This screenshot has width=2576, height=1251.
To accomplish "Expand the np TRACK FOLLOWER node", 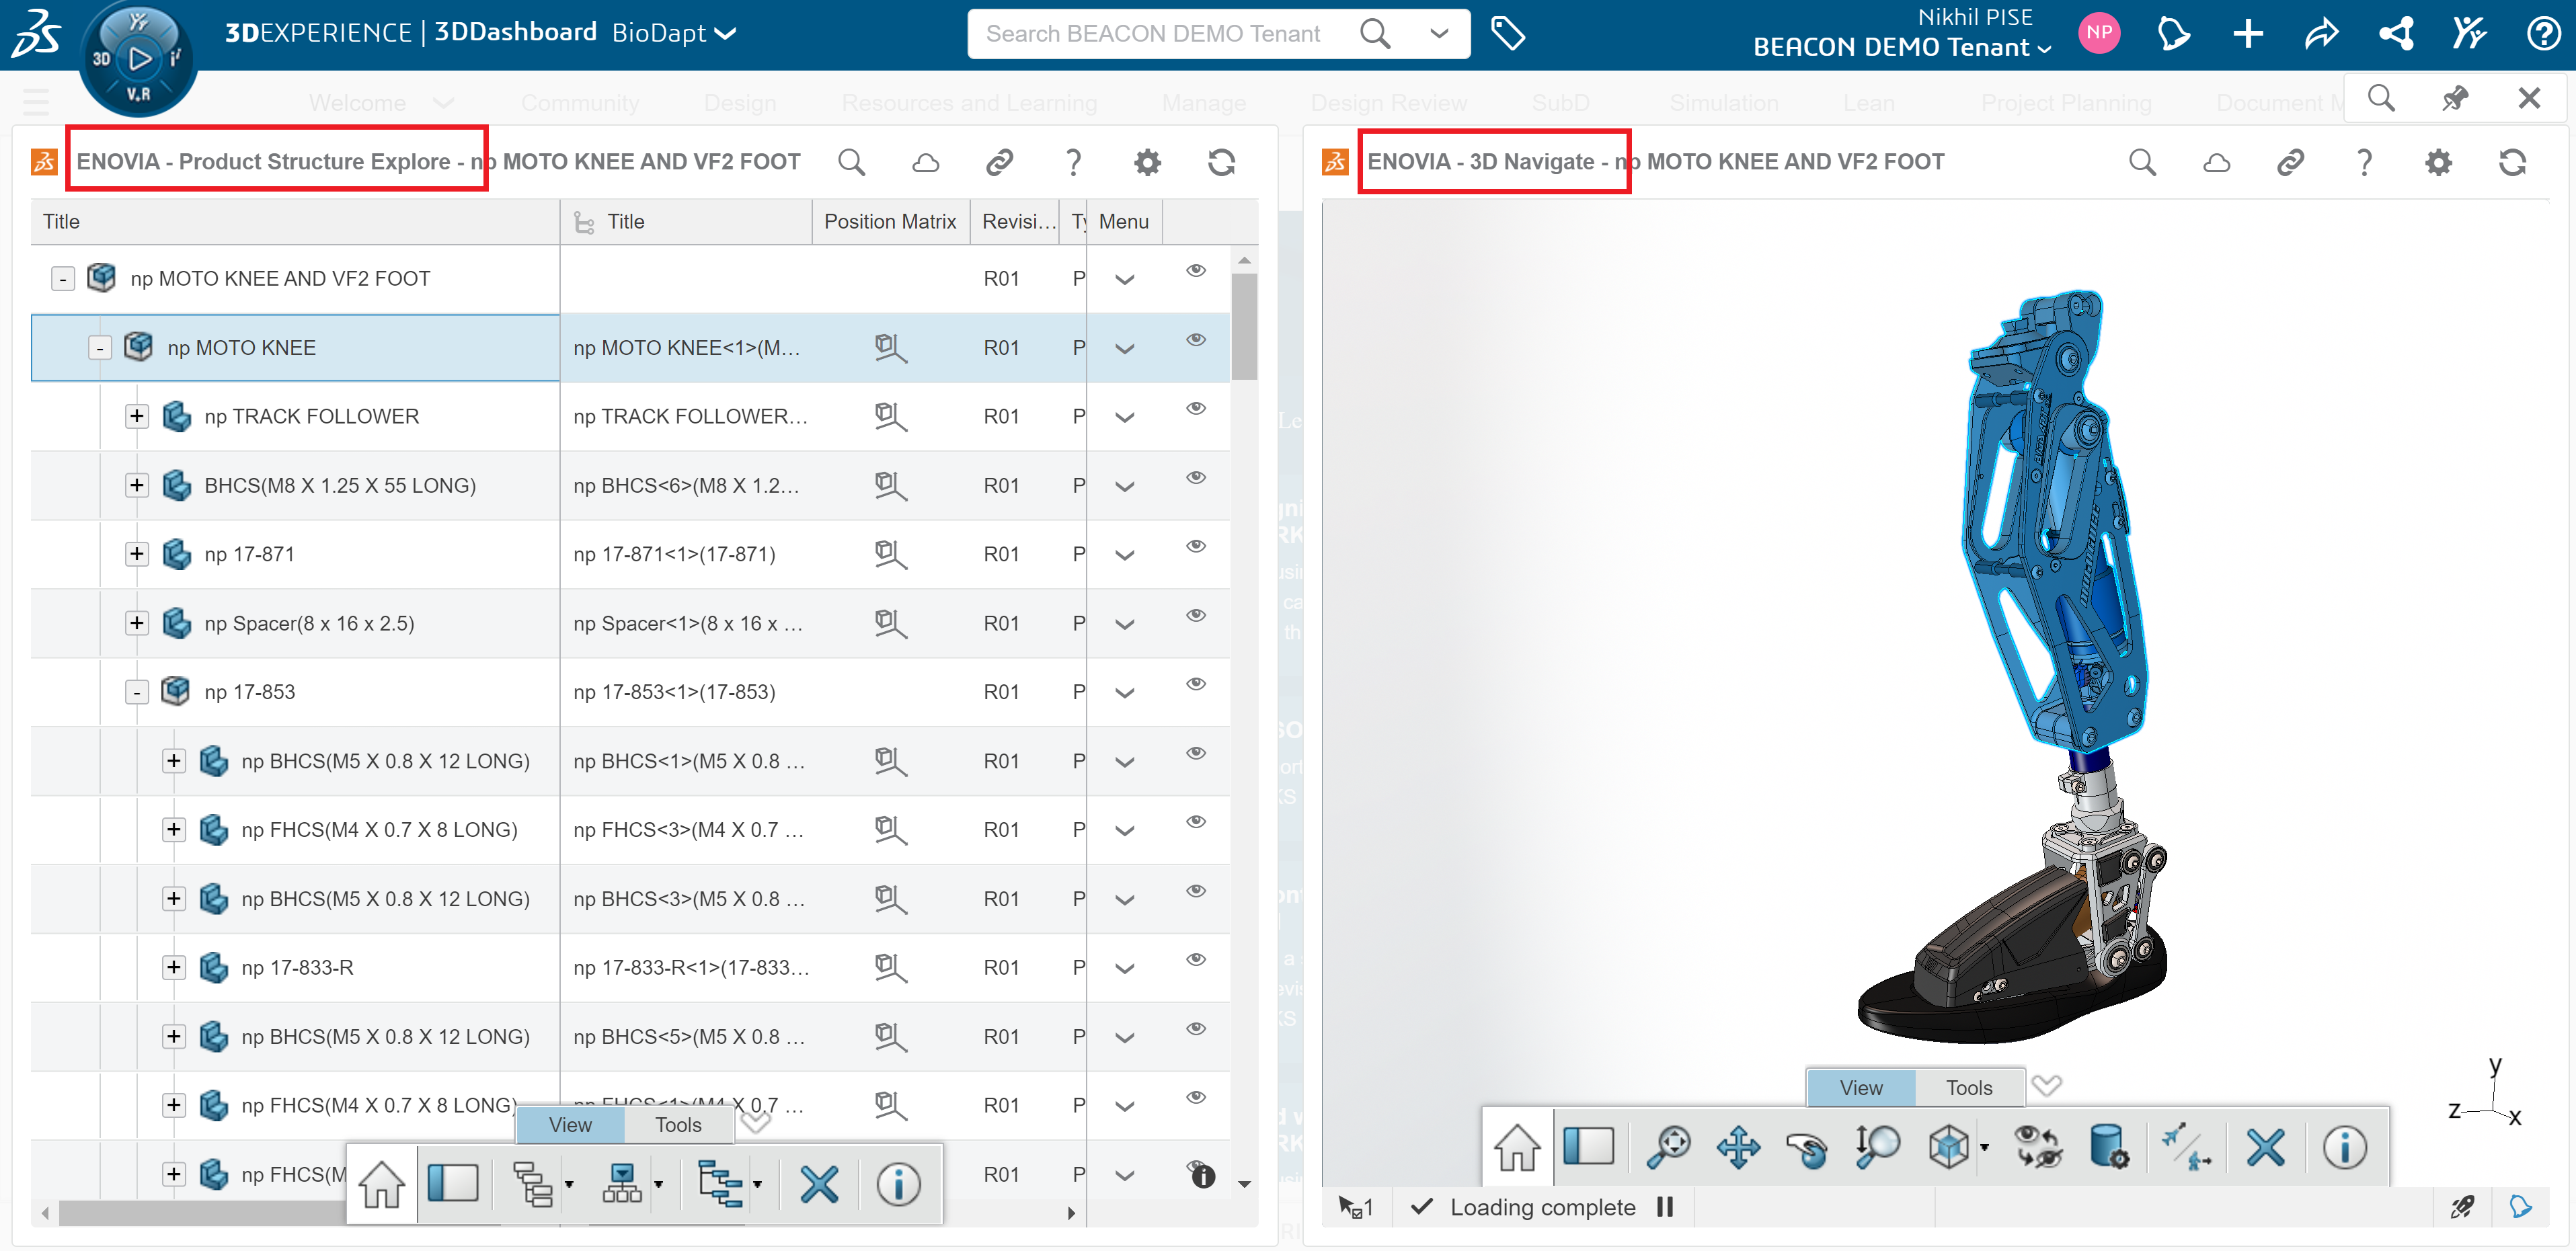I will pos(137,416).
